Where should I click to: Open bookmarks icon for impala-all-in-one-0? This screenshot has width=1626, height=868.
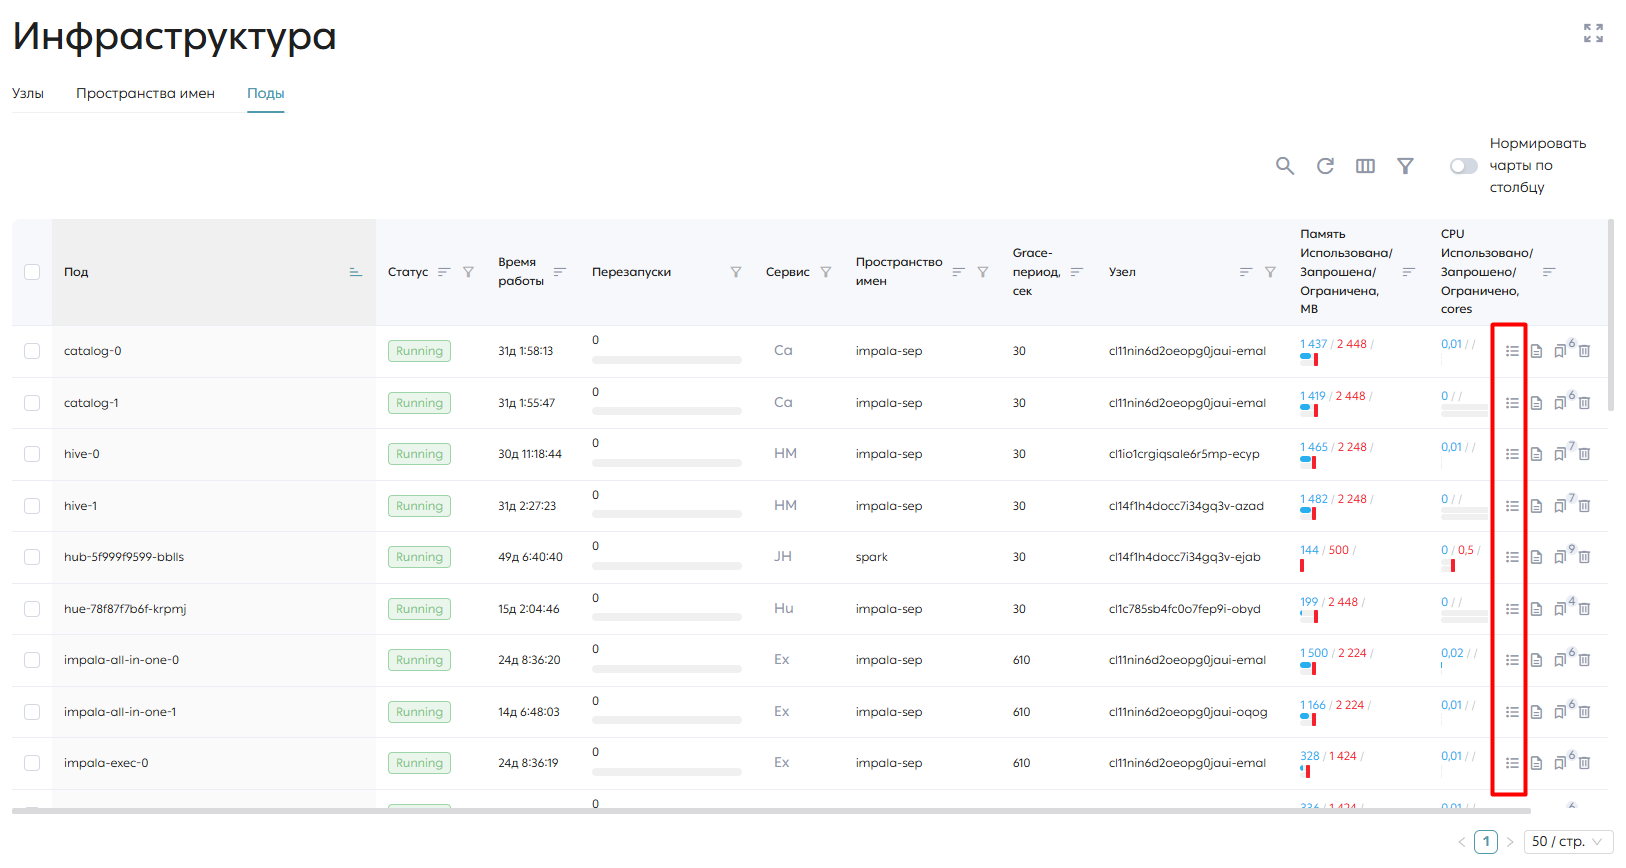(x=1560, y=660)
